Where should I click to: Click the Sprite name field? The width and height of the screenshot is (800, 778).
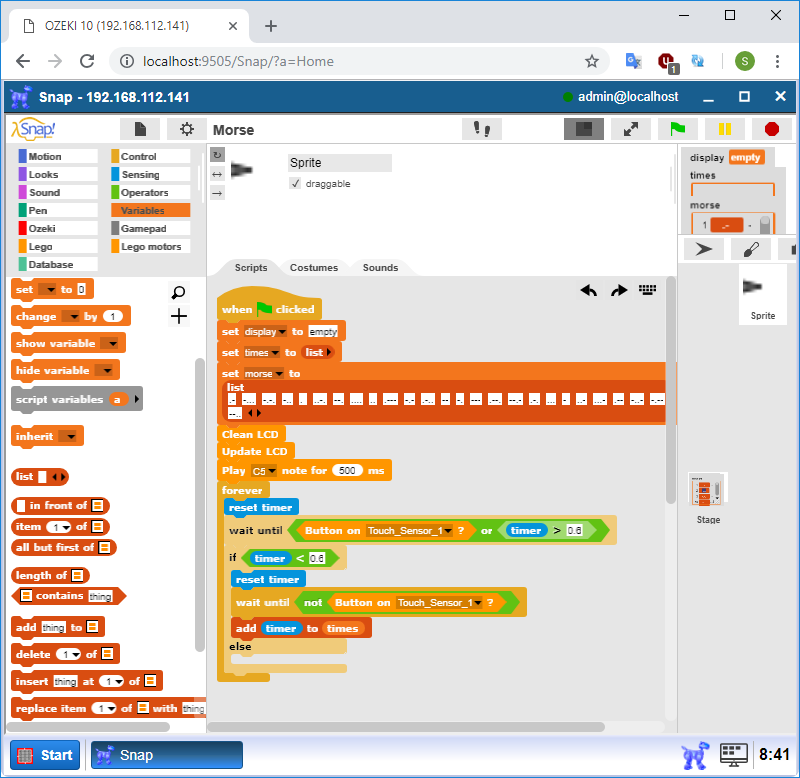(340, 163)
